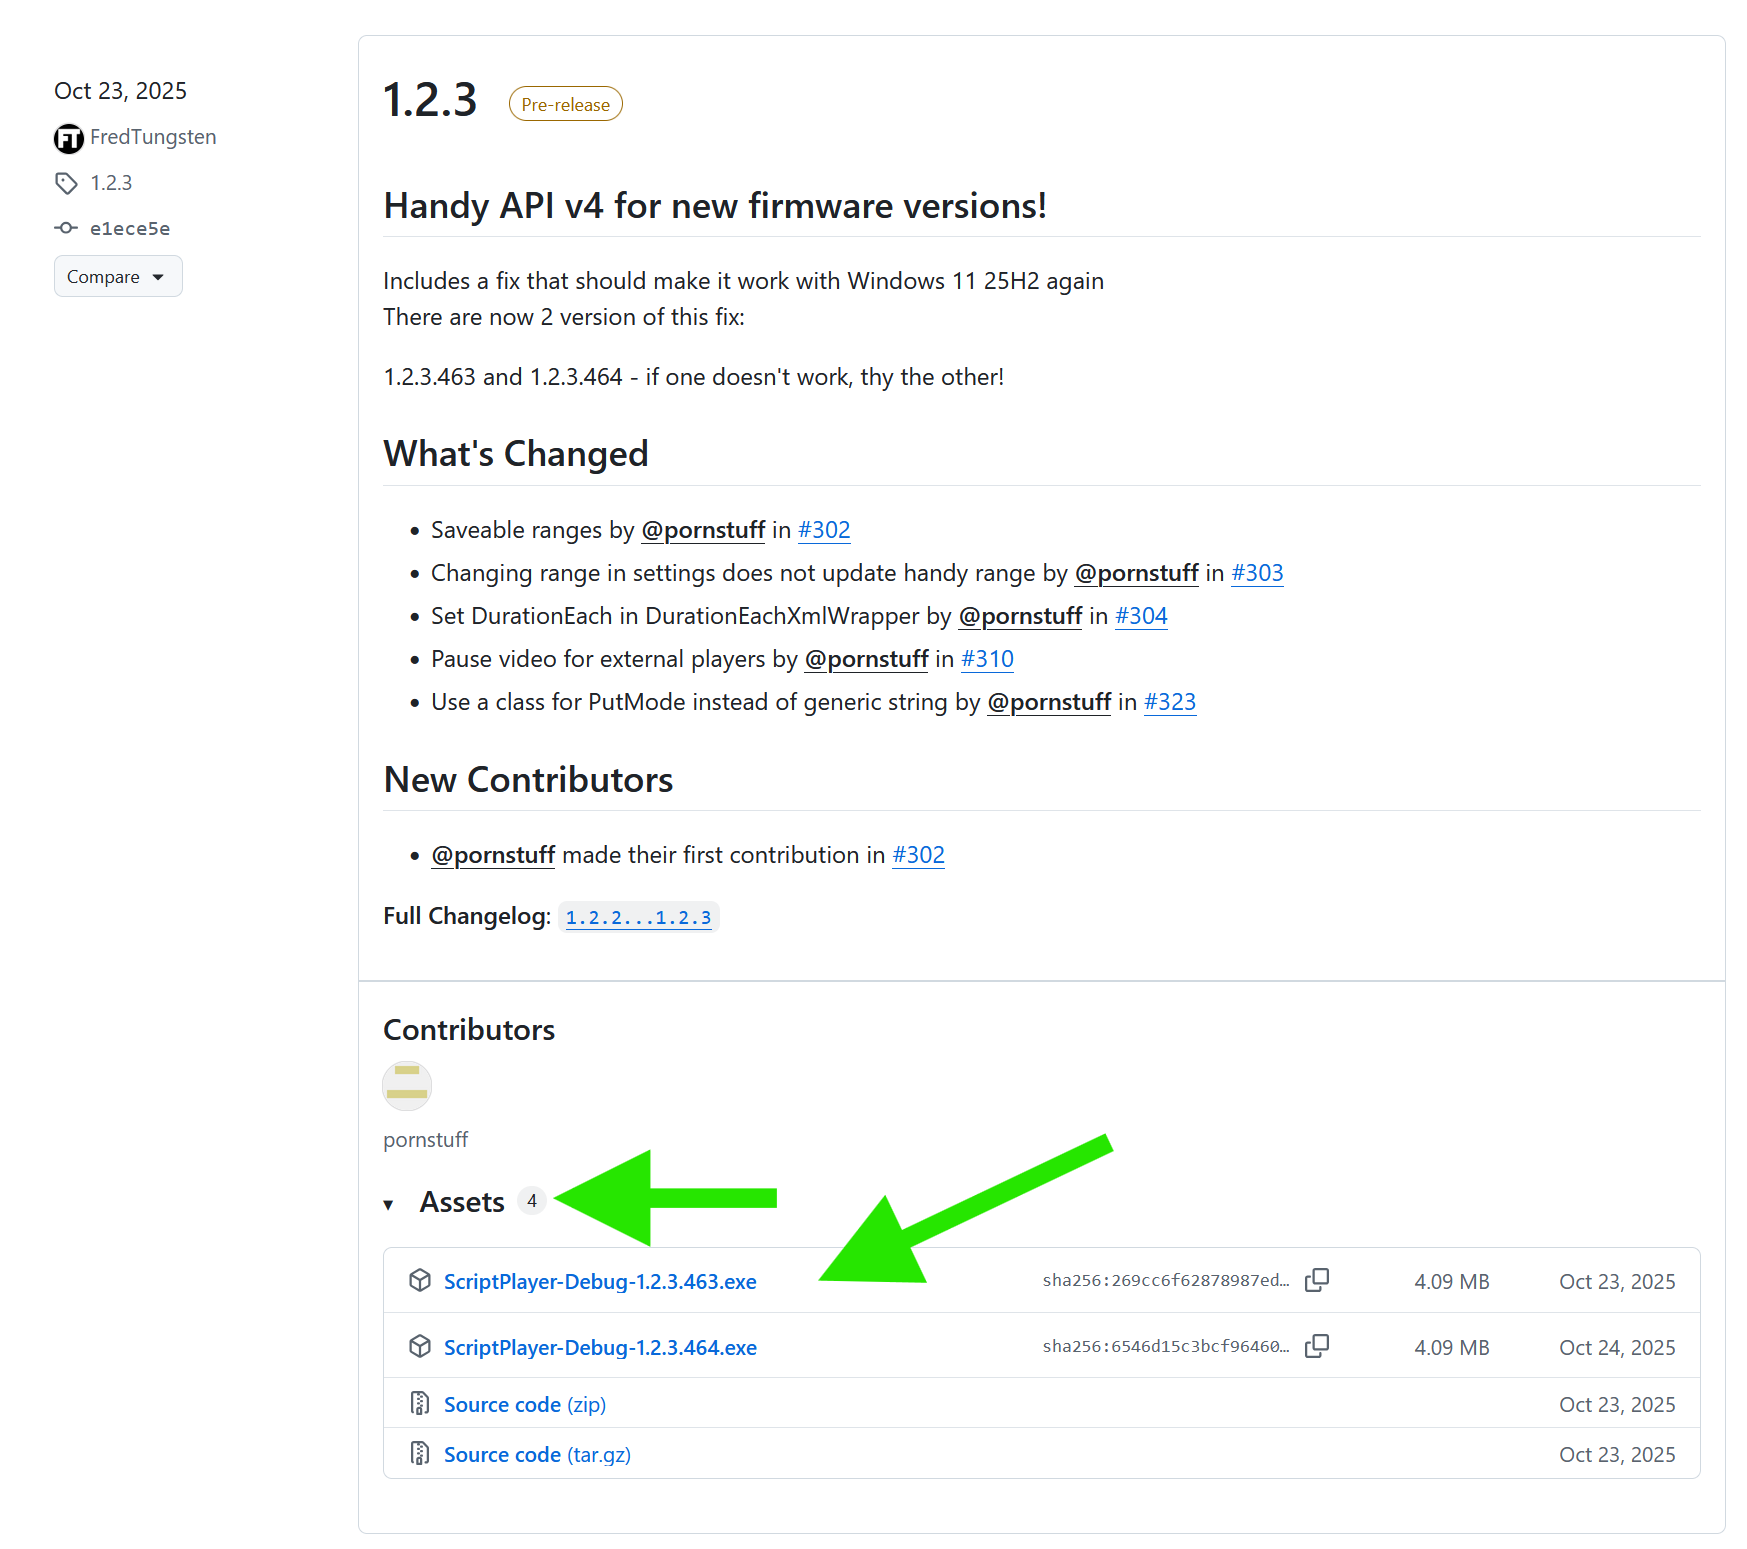1747x1549 pixels.
Task: Open the Compare dropdown
Action: [118, 276]
